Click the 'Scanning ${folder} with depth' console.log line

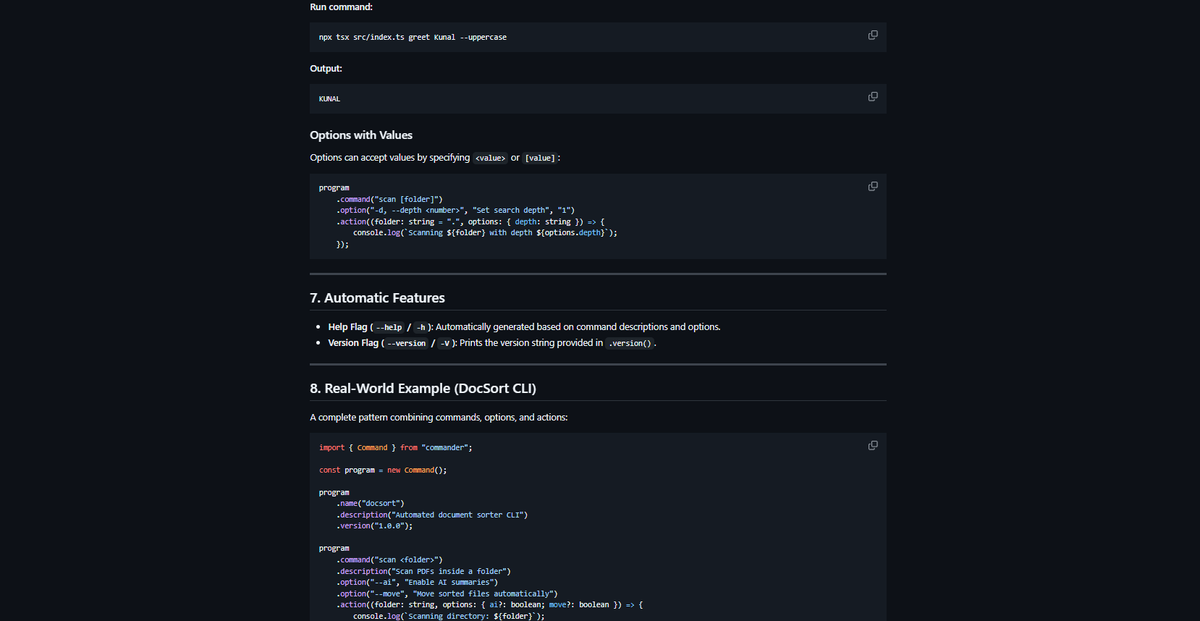tap(485, 232)
